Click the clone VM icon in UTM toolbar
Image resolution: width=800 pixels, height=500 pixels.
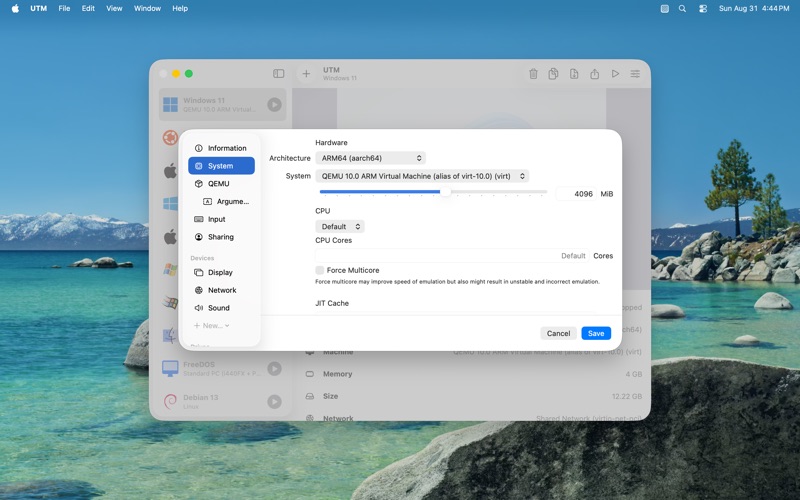click(x=553, y=74)
